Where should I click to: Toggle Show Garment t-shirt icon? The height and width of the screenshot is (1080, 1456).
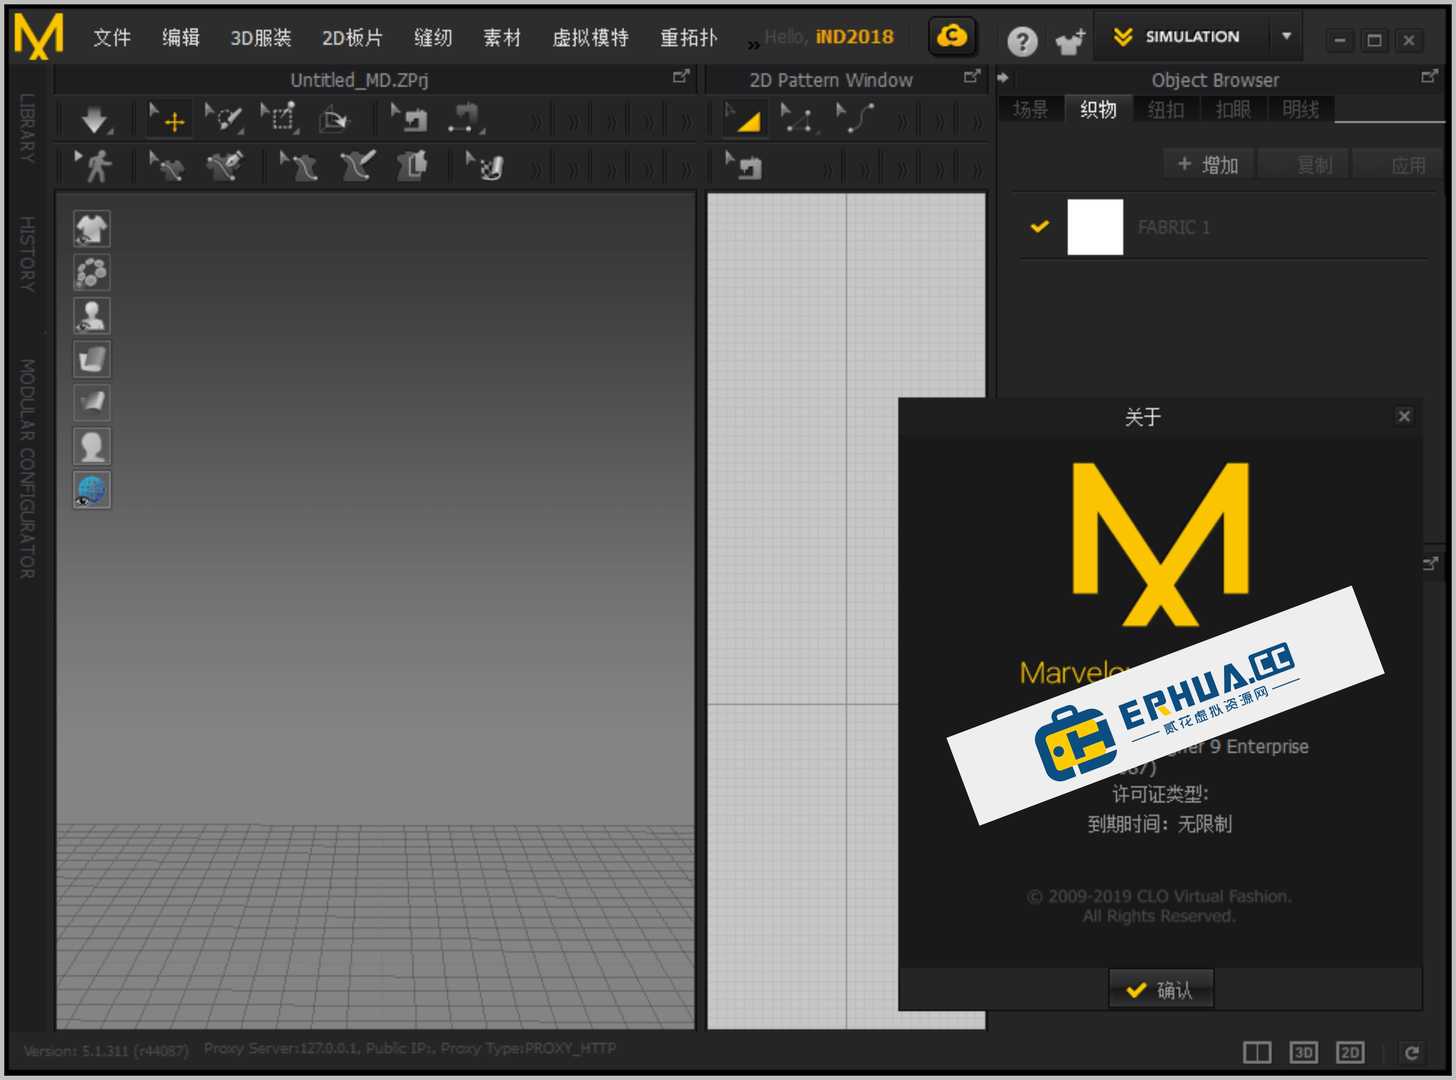(92, 229)
